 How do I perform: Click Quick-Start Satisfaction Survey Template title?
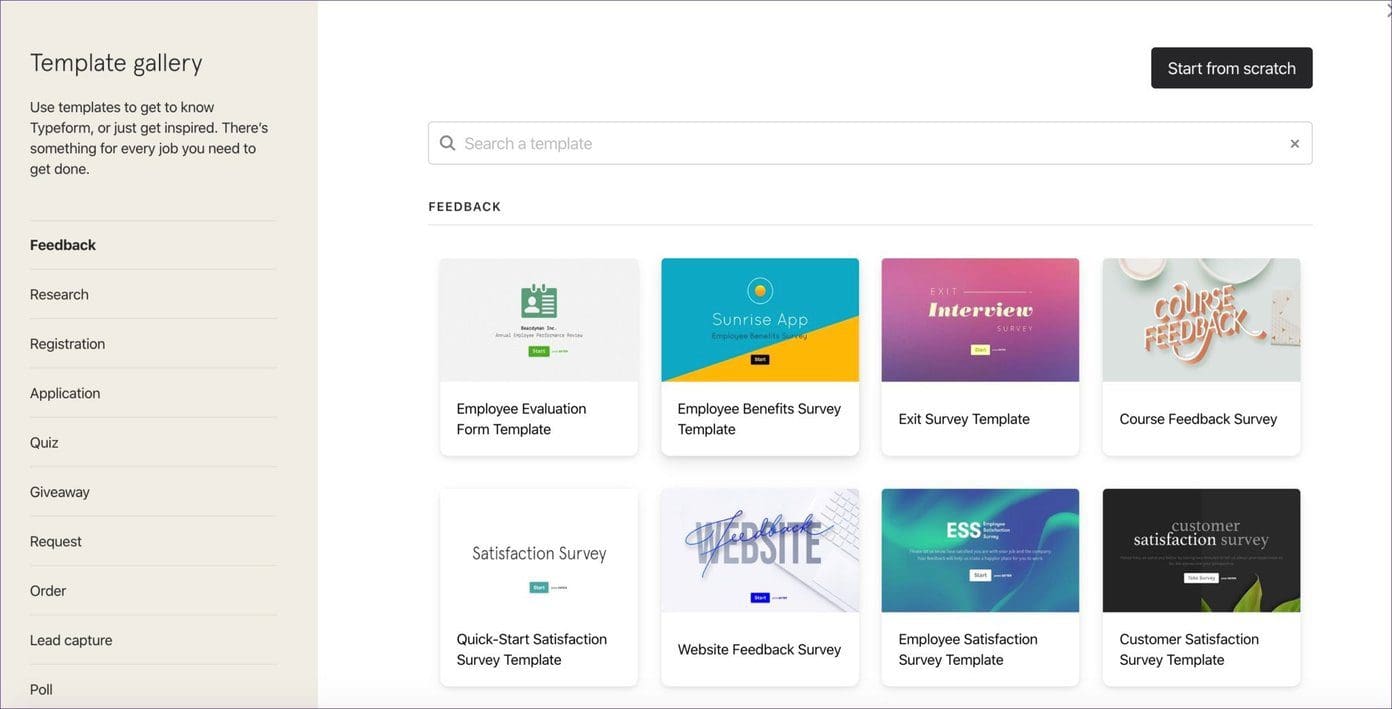pyautogui.click(x=531, y=649)
